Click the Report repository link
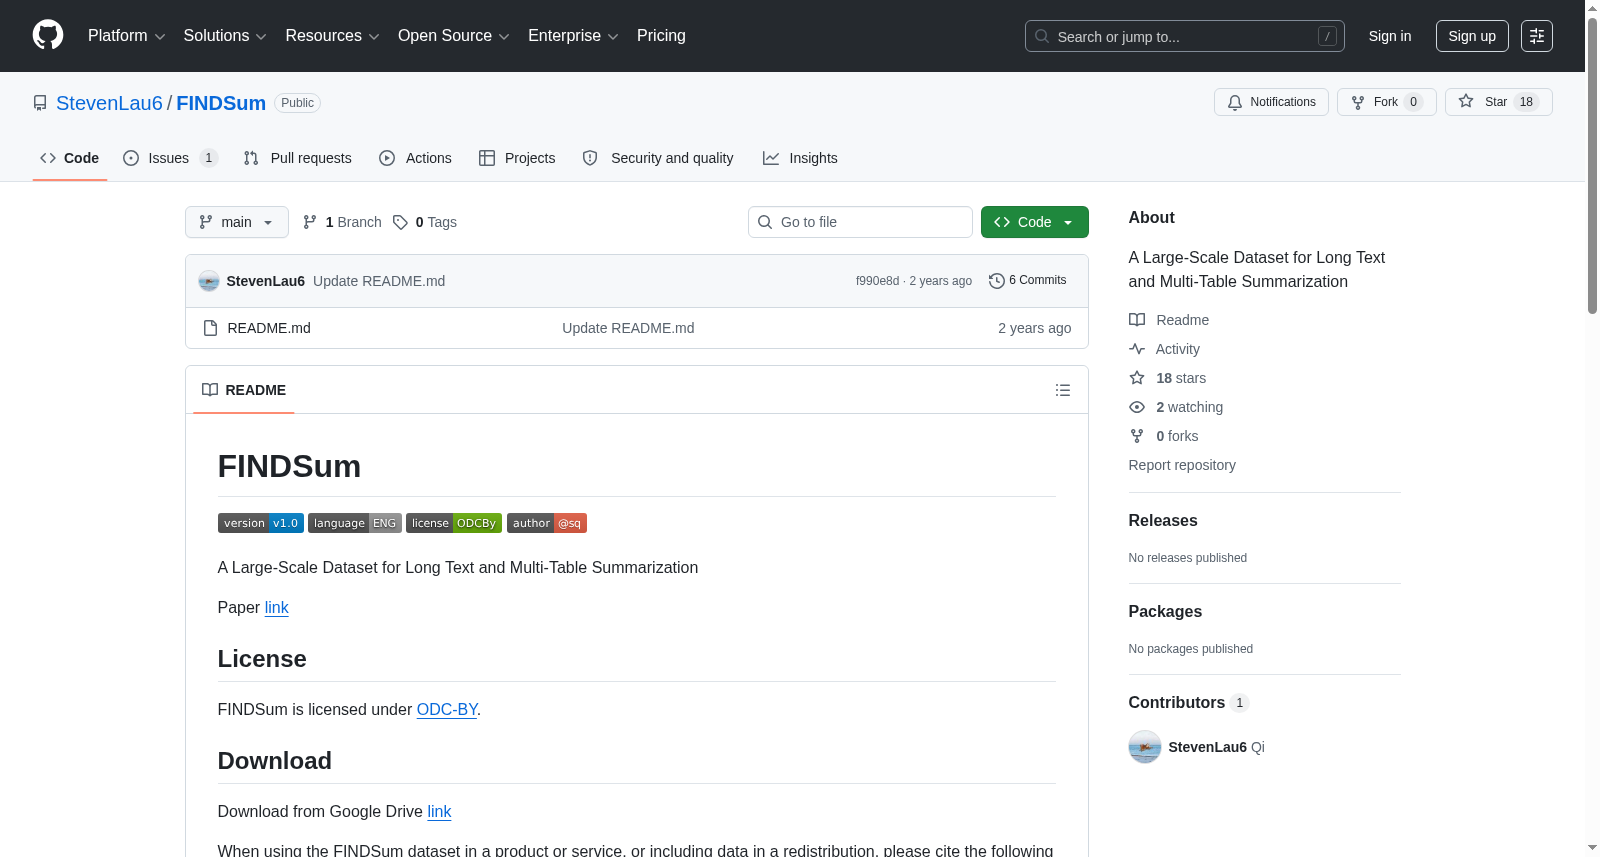Viewport: 1600px width, 857px height. [1182, 465]
